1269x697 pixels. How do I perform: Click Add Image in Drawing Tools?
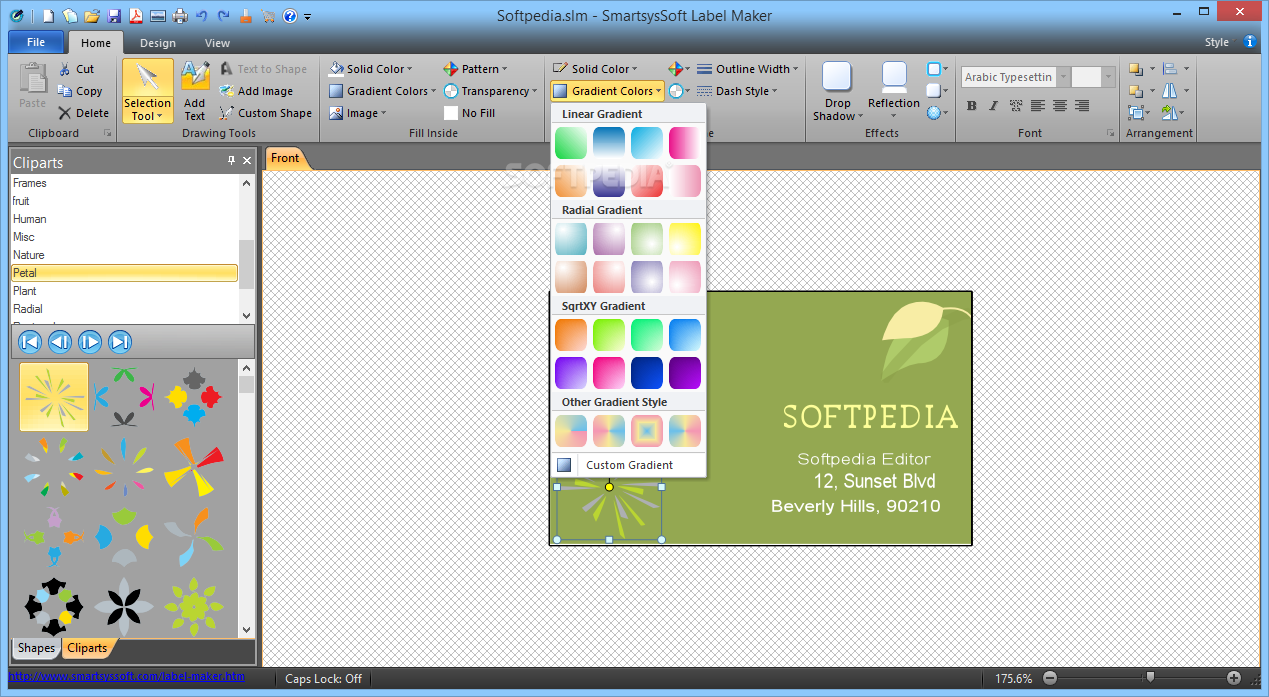pos(256,91)
